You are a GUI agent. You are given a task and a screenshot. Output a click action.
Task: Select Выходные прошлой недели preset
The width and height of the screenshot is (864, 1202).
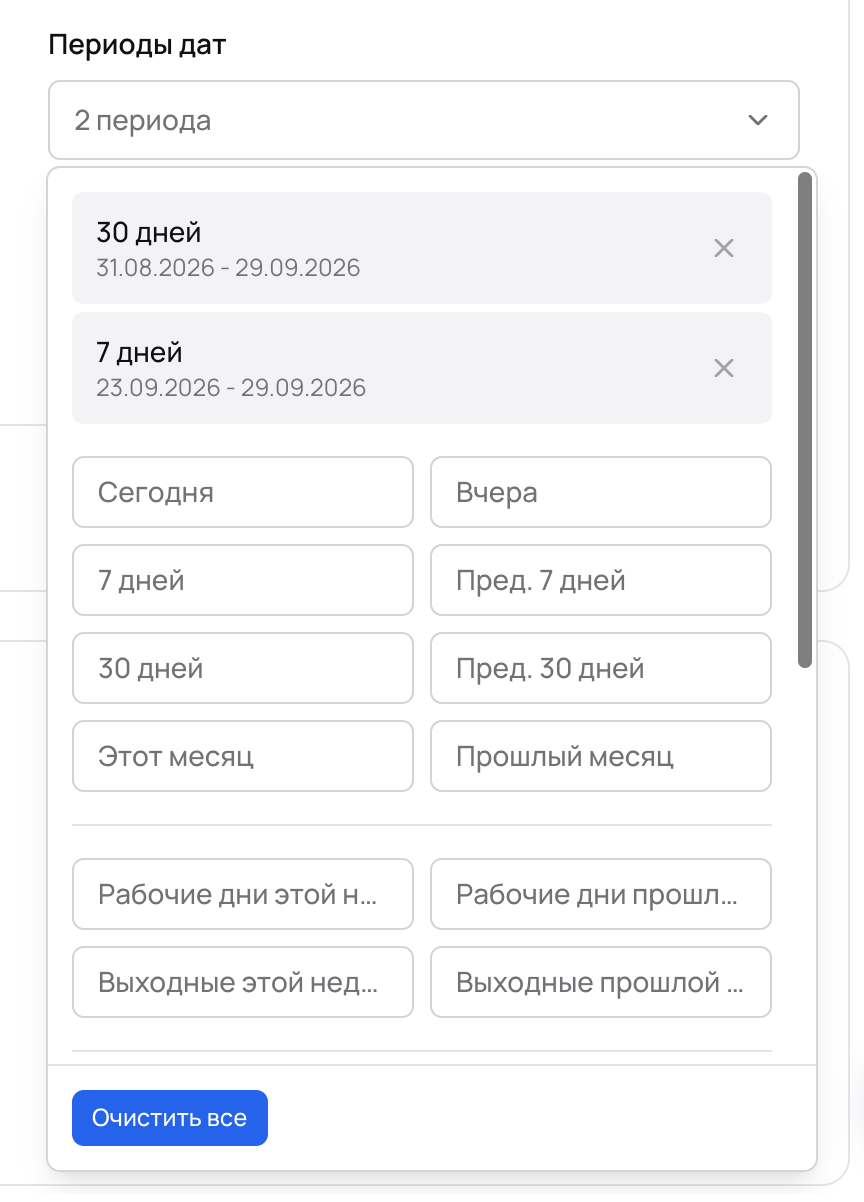tap(601, 982)
